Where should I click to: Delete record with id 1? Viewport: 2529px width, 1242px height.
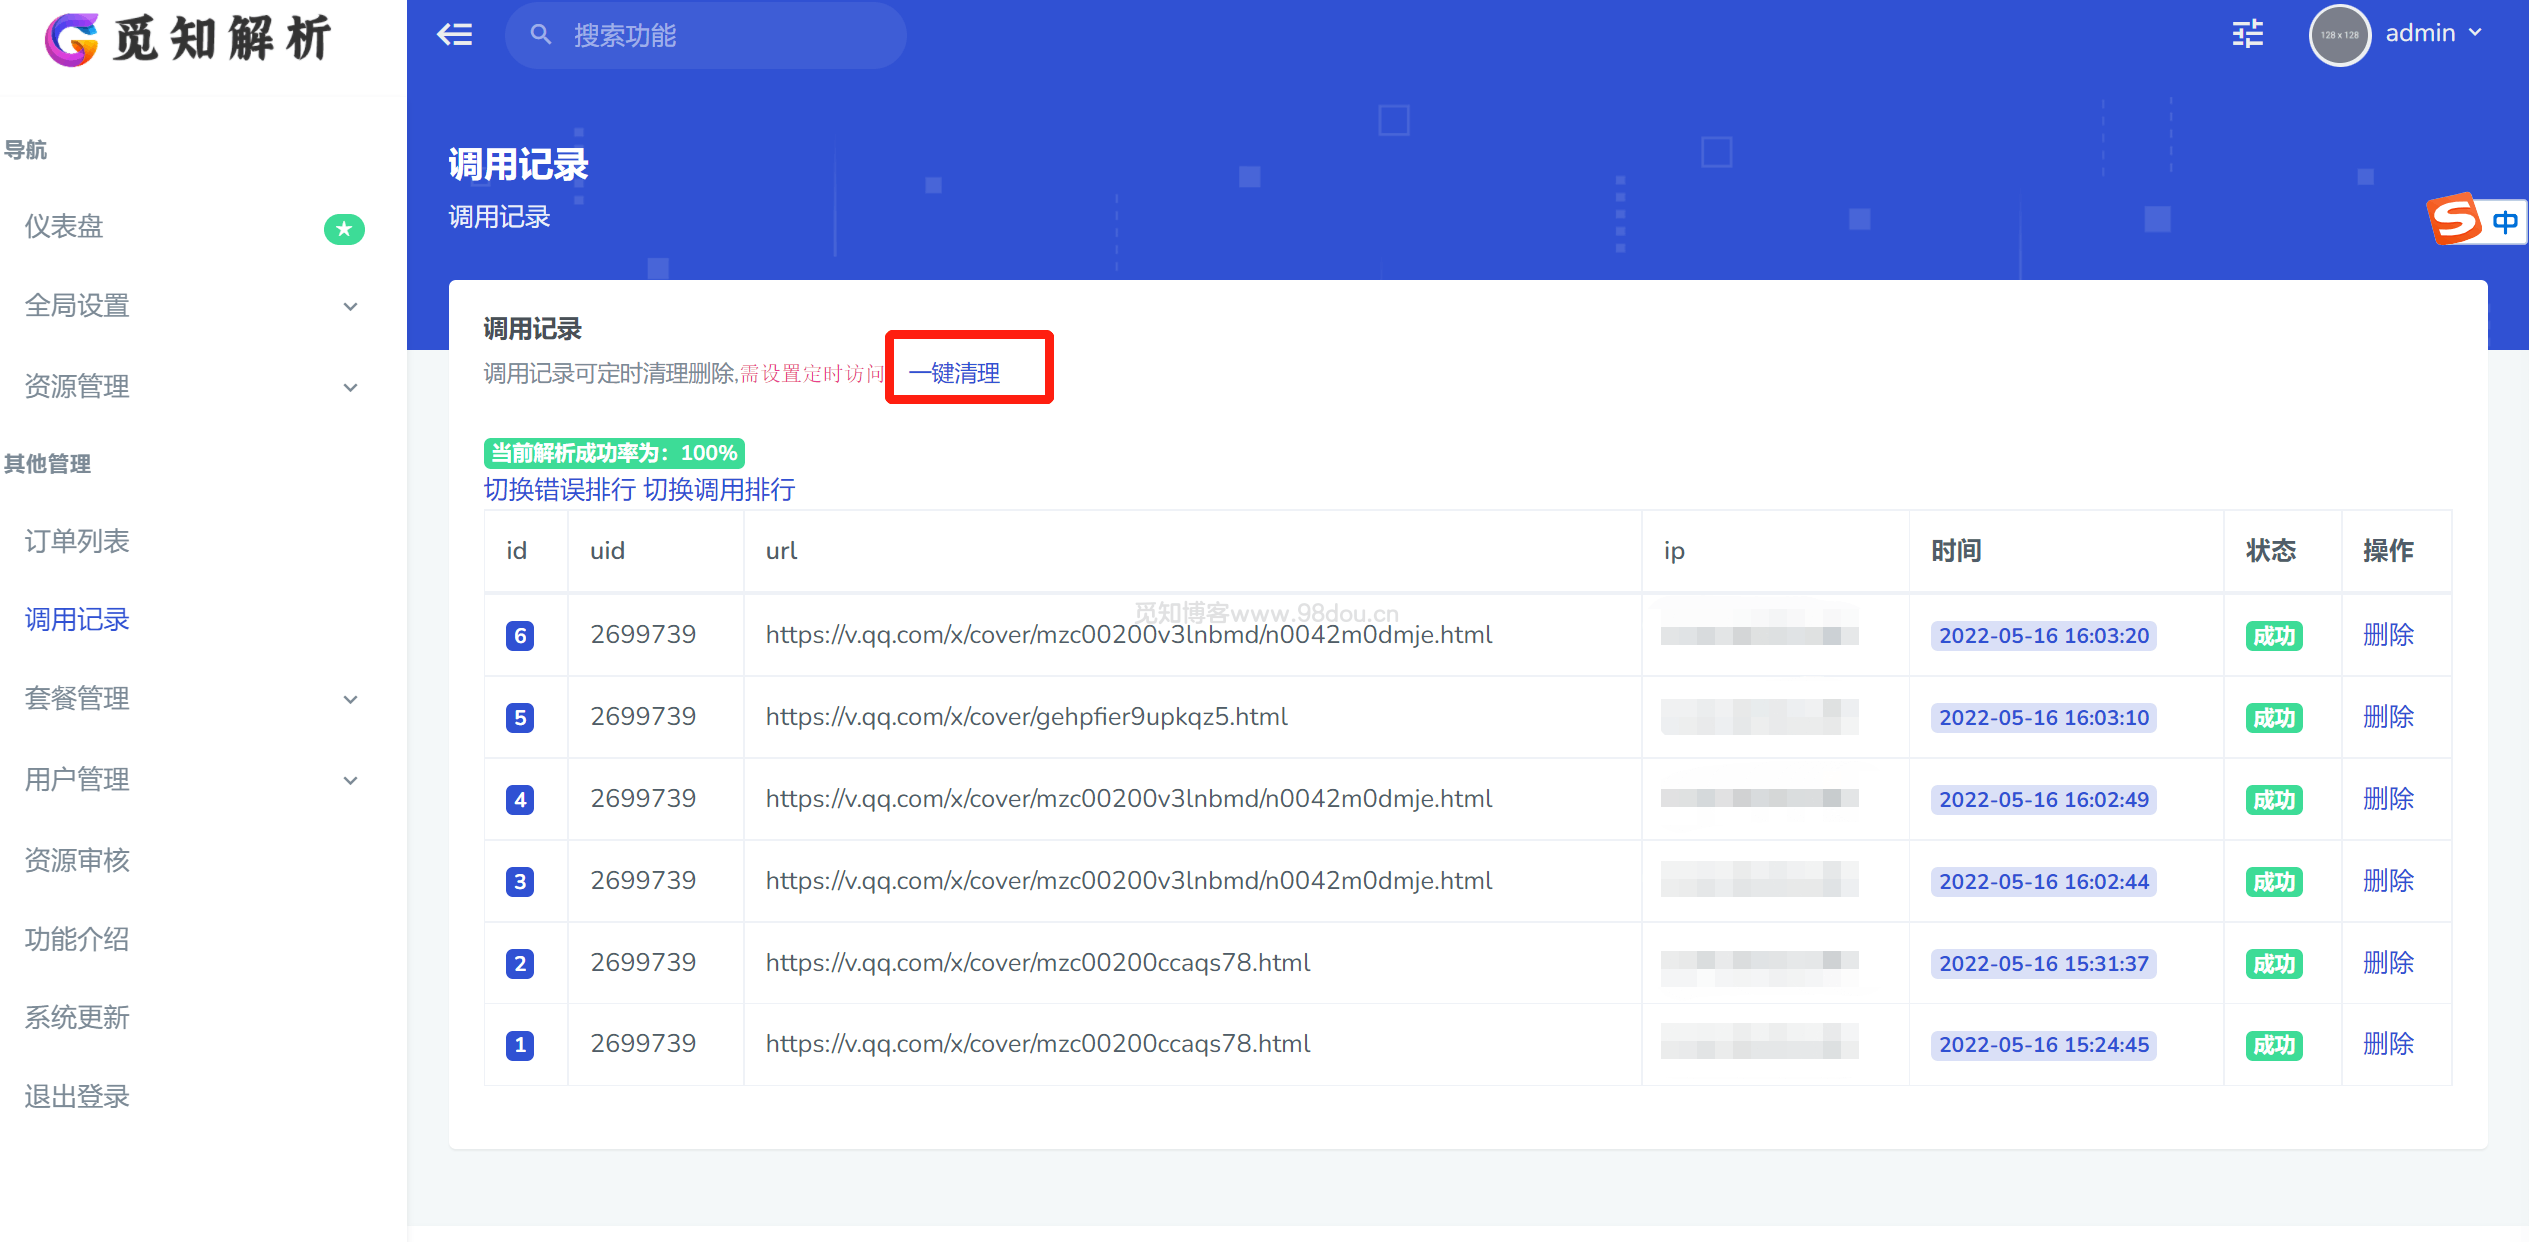coord(2388,1044)
